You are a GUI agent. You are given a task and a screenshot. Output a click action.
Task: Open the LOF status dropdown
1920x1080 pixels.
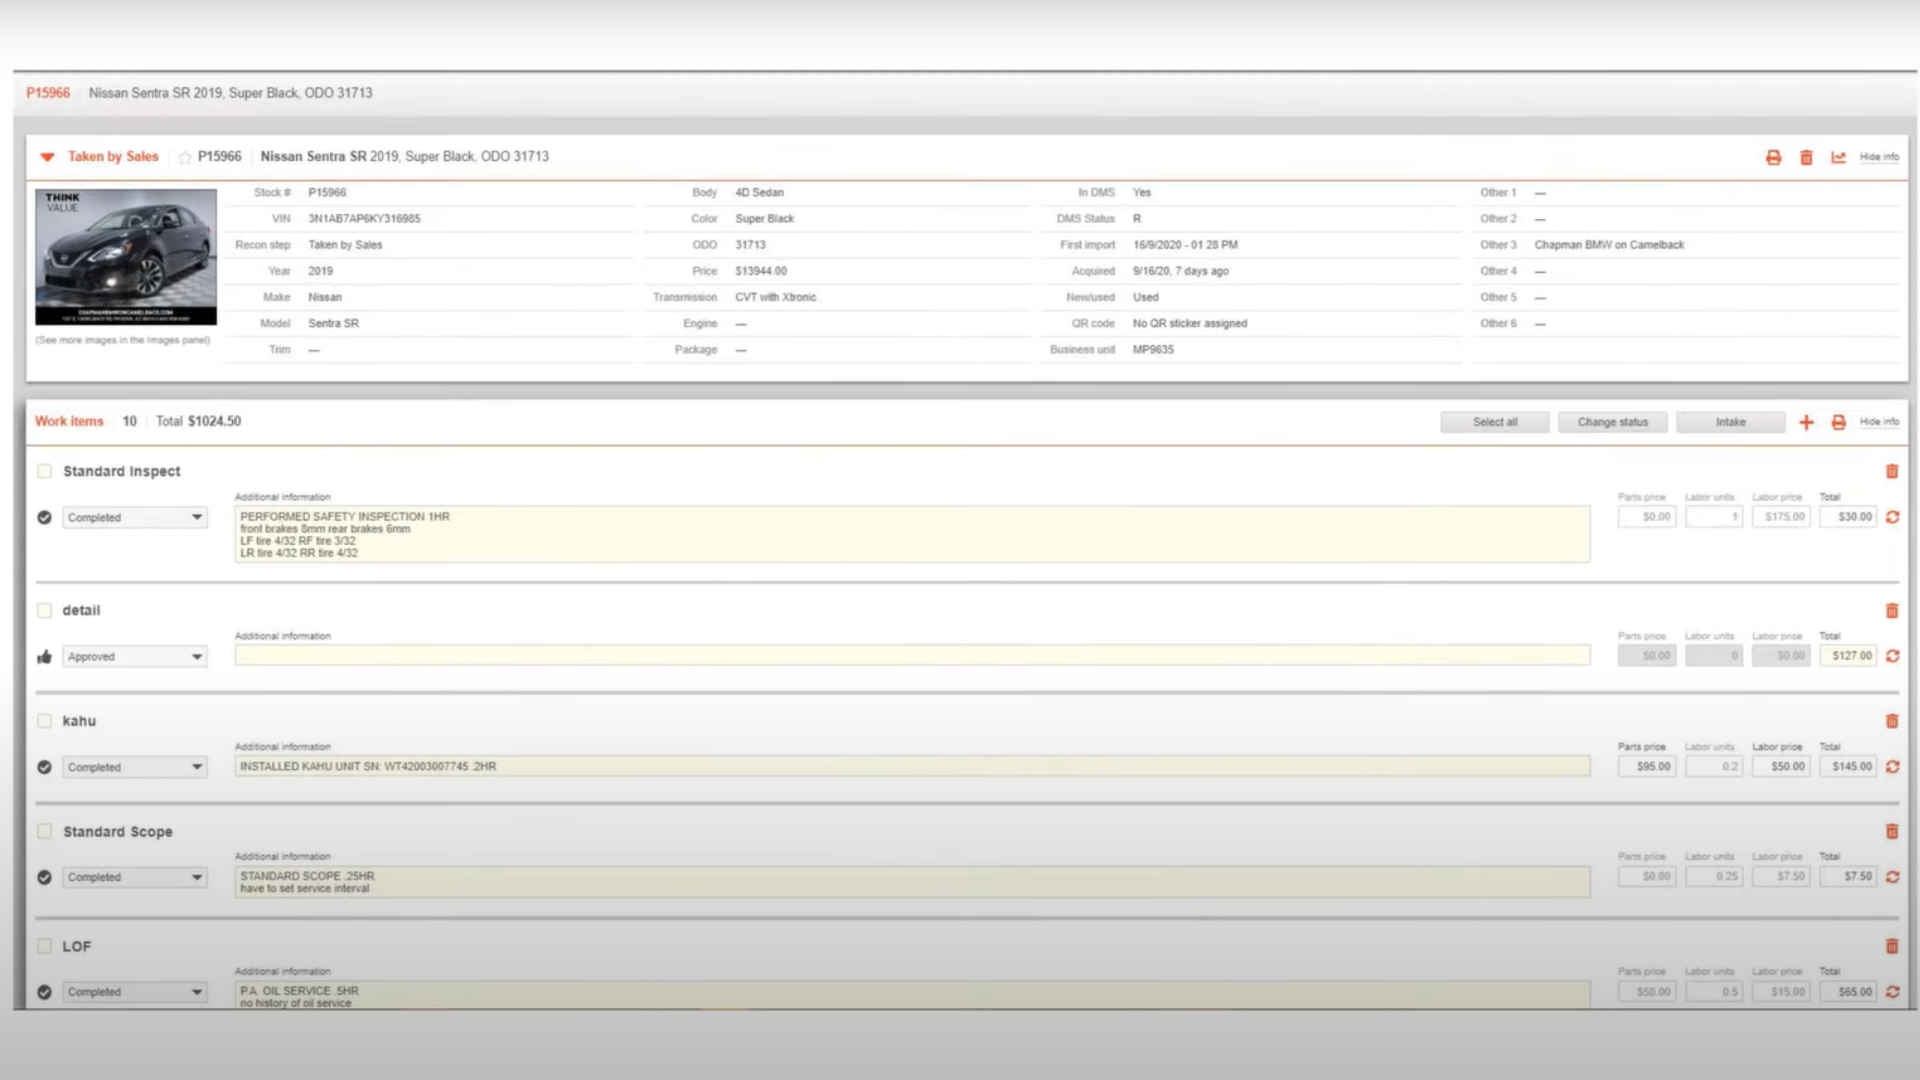(x=135, y=992)
